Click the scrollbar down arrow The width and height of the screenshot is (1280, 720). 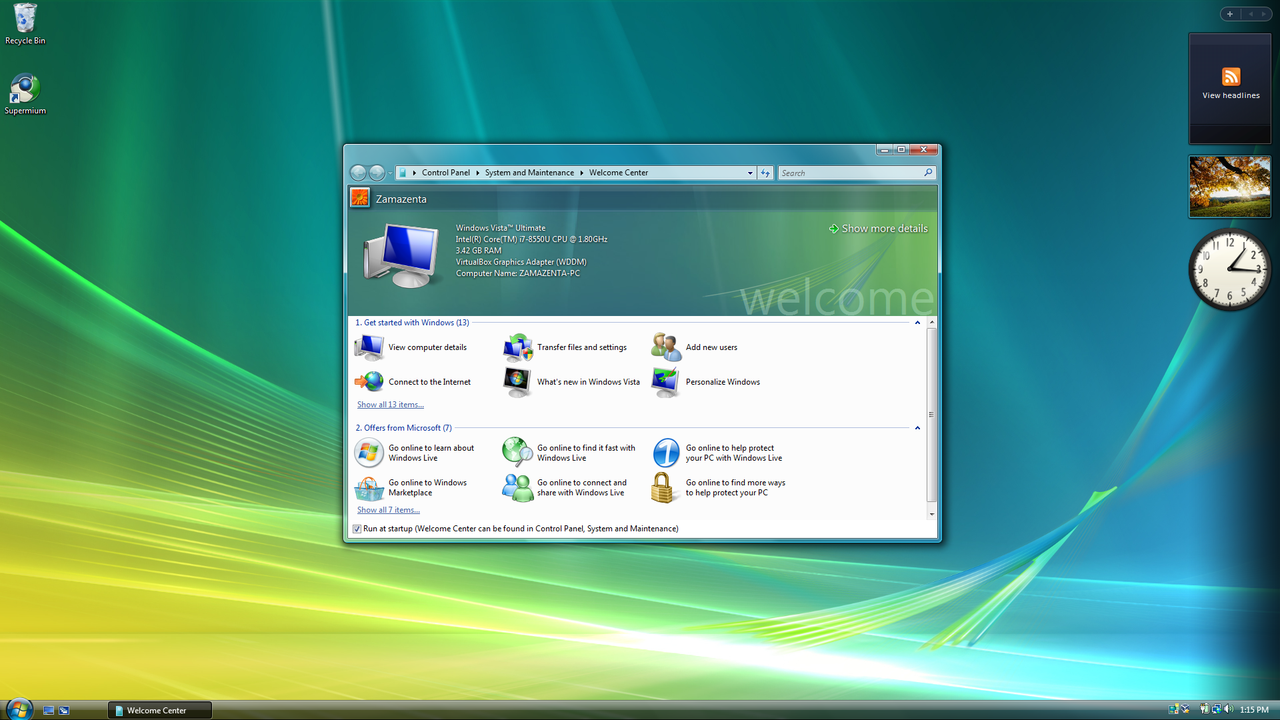(932, 514)
